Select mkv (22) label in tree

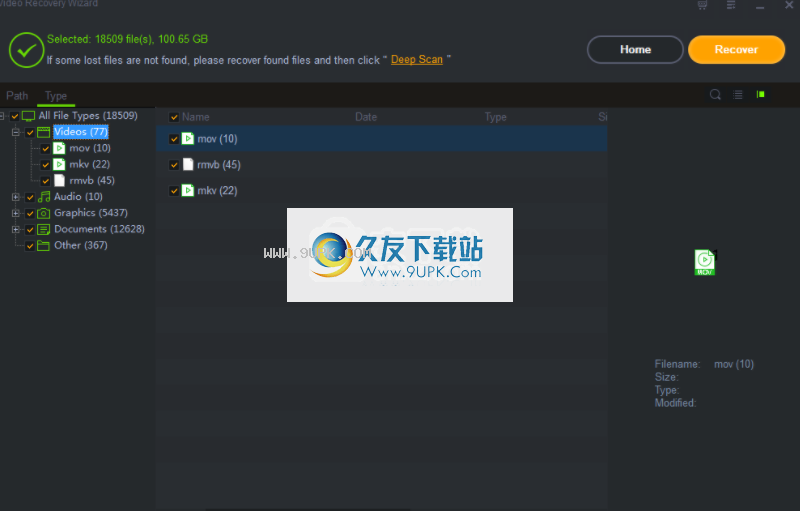pyautogui.click(x=89, y=164)
